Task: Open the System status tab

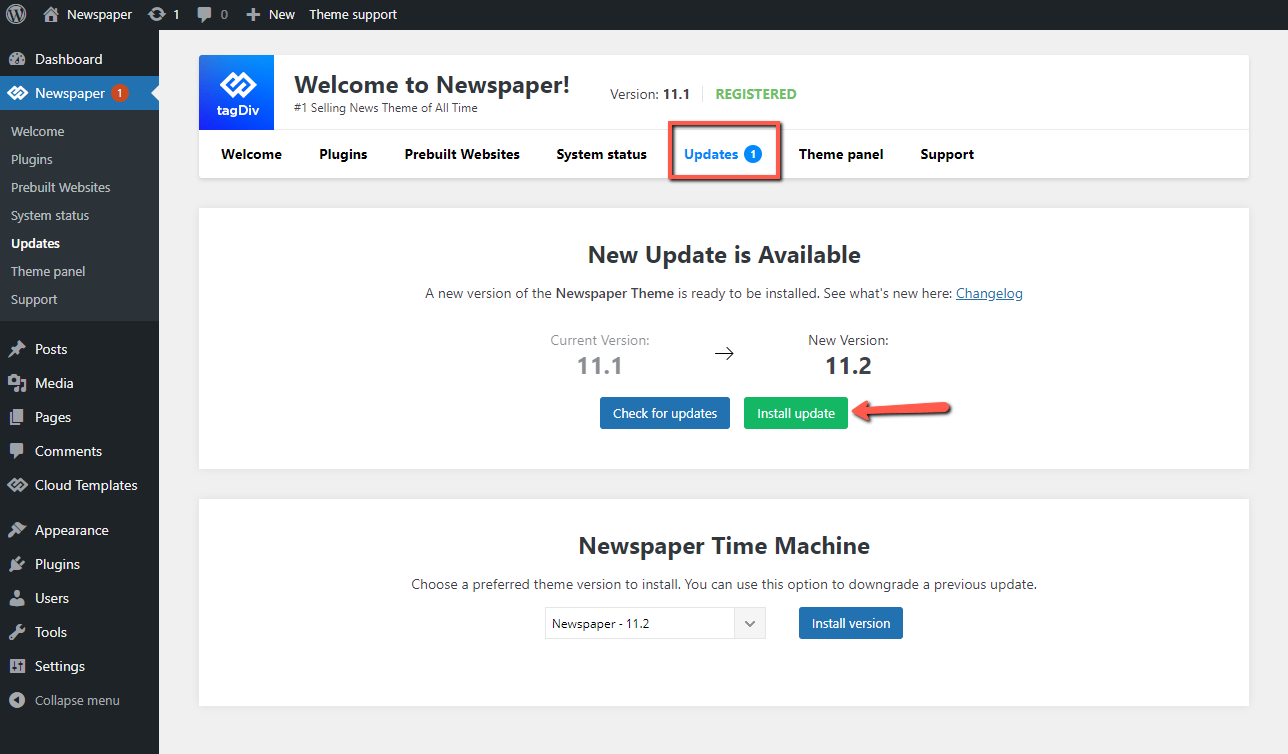Action: [x=602, y=154]
